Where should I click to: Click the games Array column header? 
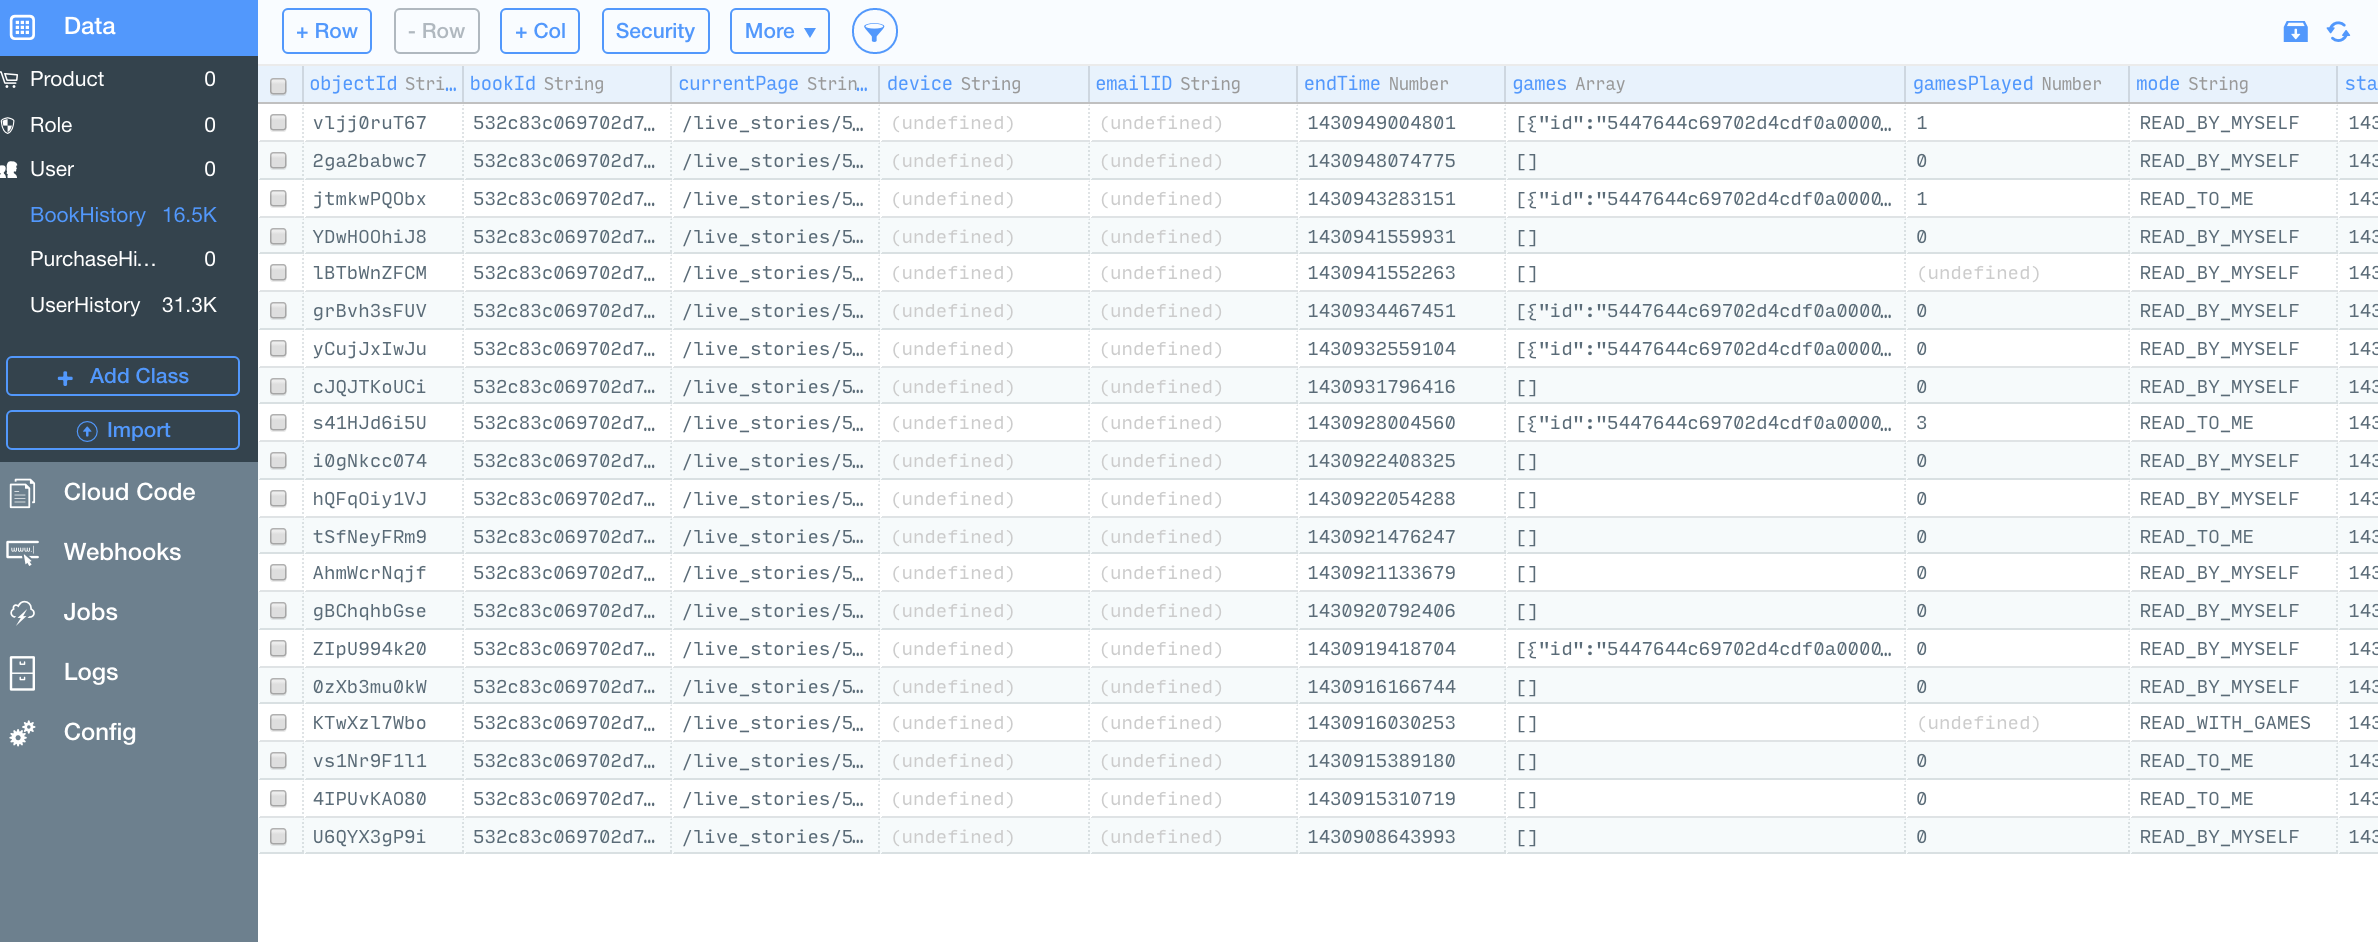(1705, 84)
